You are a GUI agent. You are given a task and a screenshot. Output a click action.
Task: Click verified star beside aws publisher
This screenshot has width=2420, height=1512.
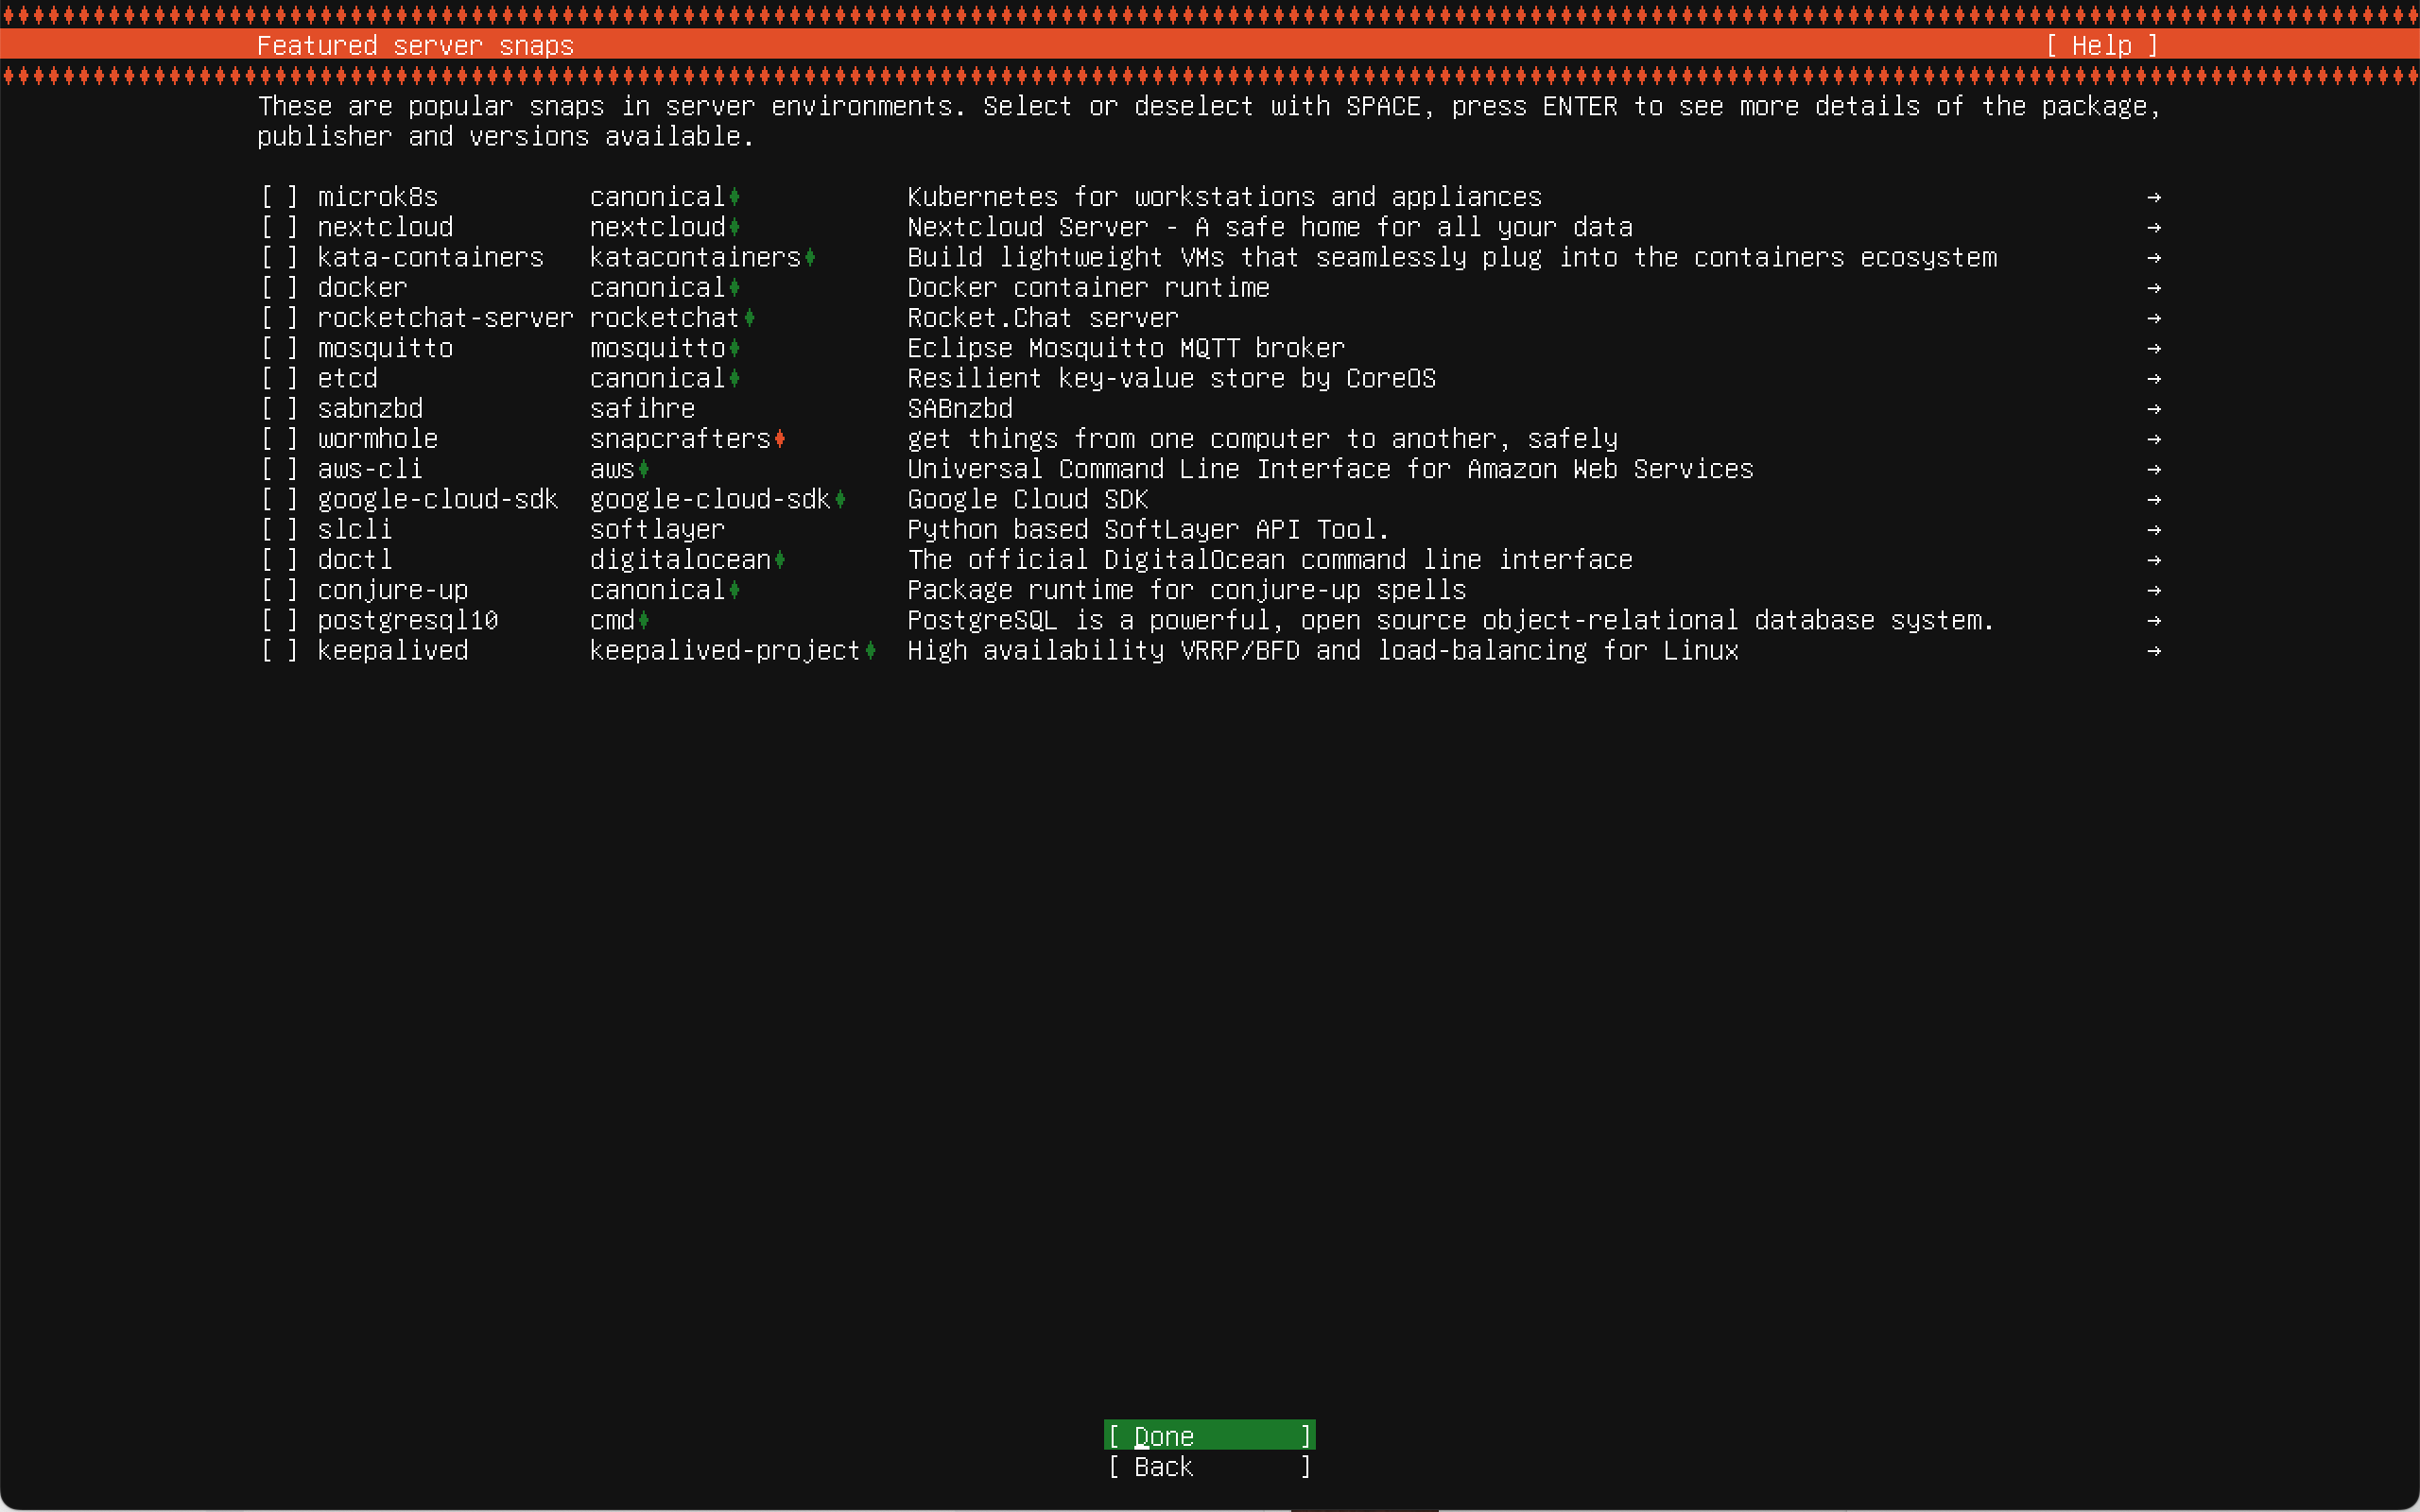644,469
